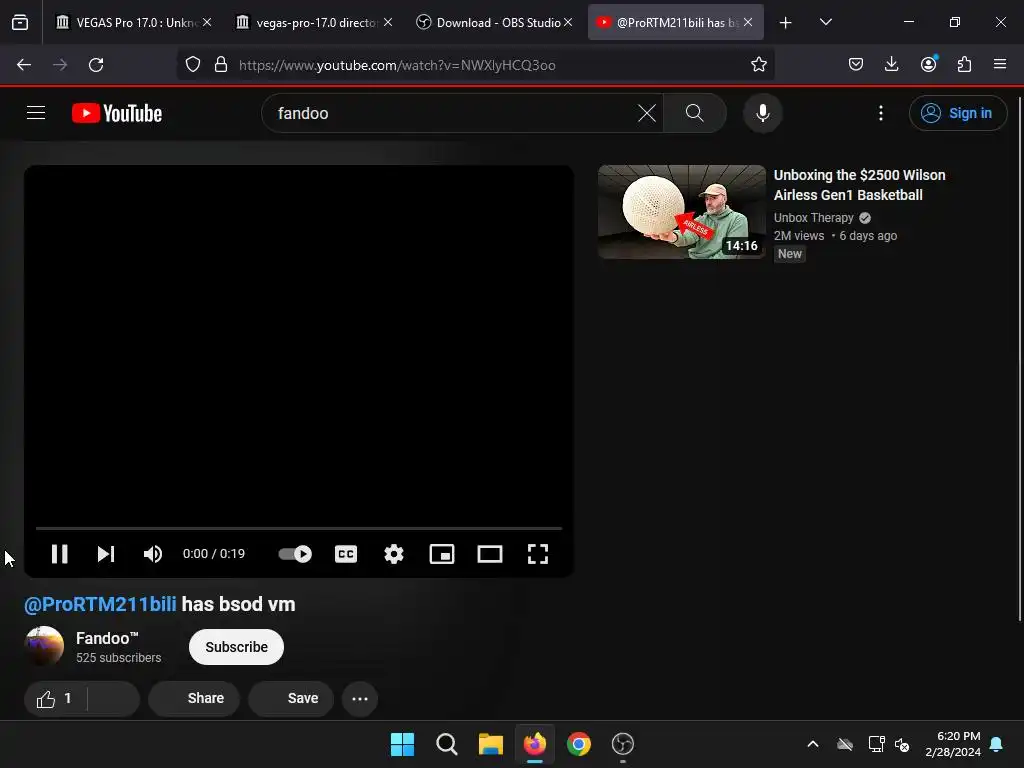Open the notification bell
Viewport: 1024px width, 768px height.
pos(997,744)
